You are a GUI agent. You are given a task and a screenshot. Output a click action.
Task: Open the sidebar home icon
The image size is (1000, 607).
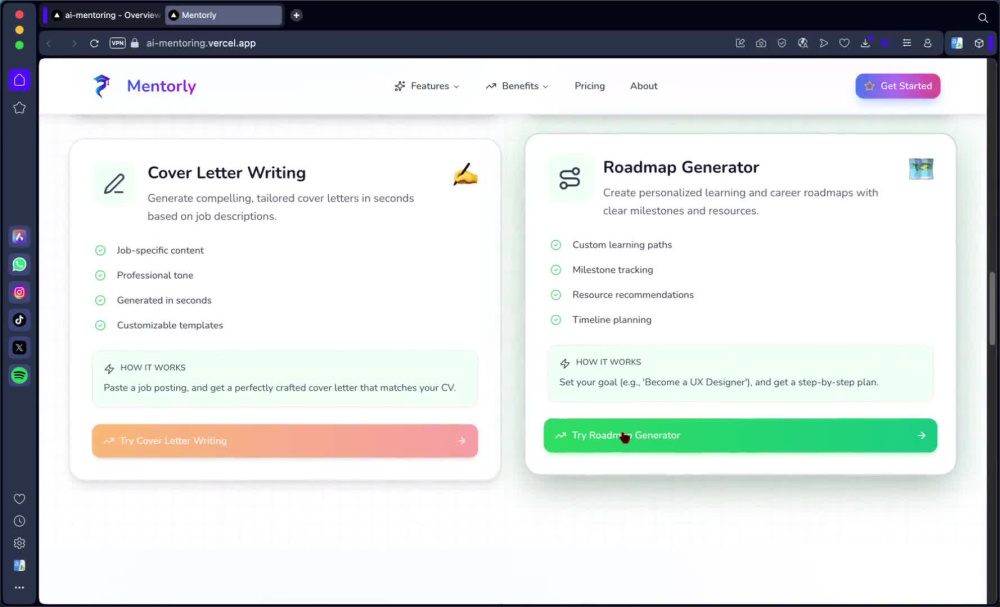click(20, 80)
